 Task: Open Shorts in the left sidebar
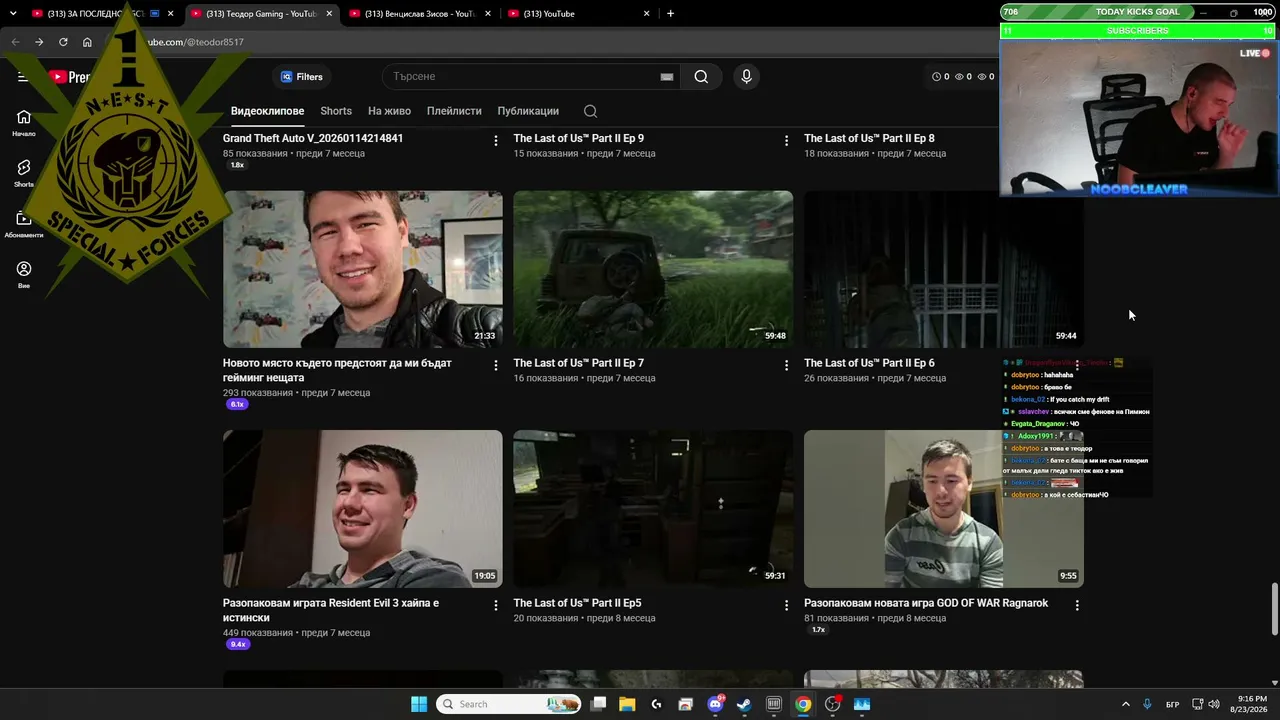tap(24, 173)
